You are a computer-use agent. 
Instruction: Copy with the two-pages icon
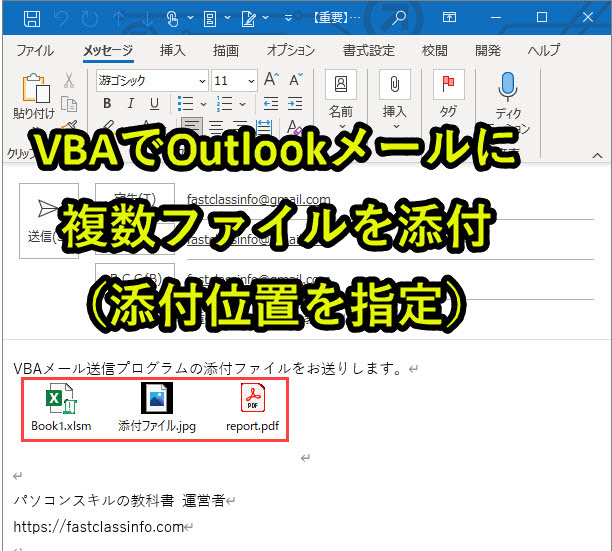click(69, 104)
